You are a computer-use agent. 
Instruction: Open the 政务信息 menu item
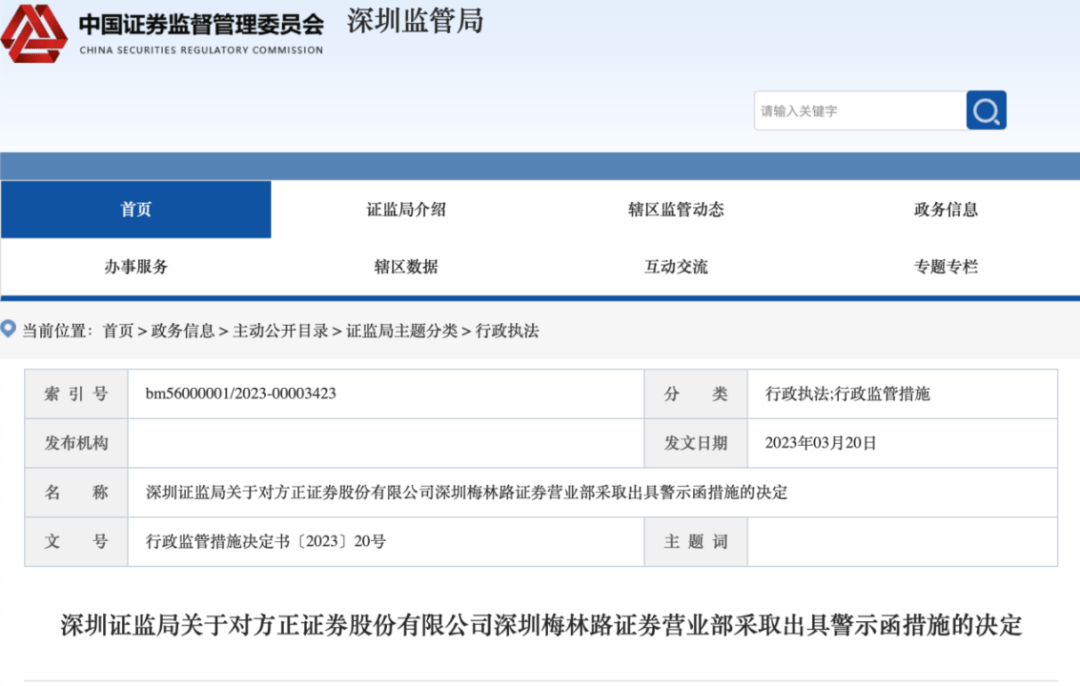point(946,209)
